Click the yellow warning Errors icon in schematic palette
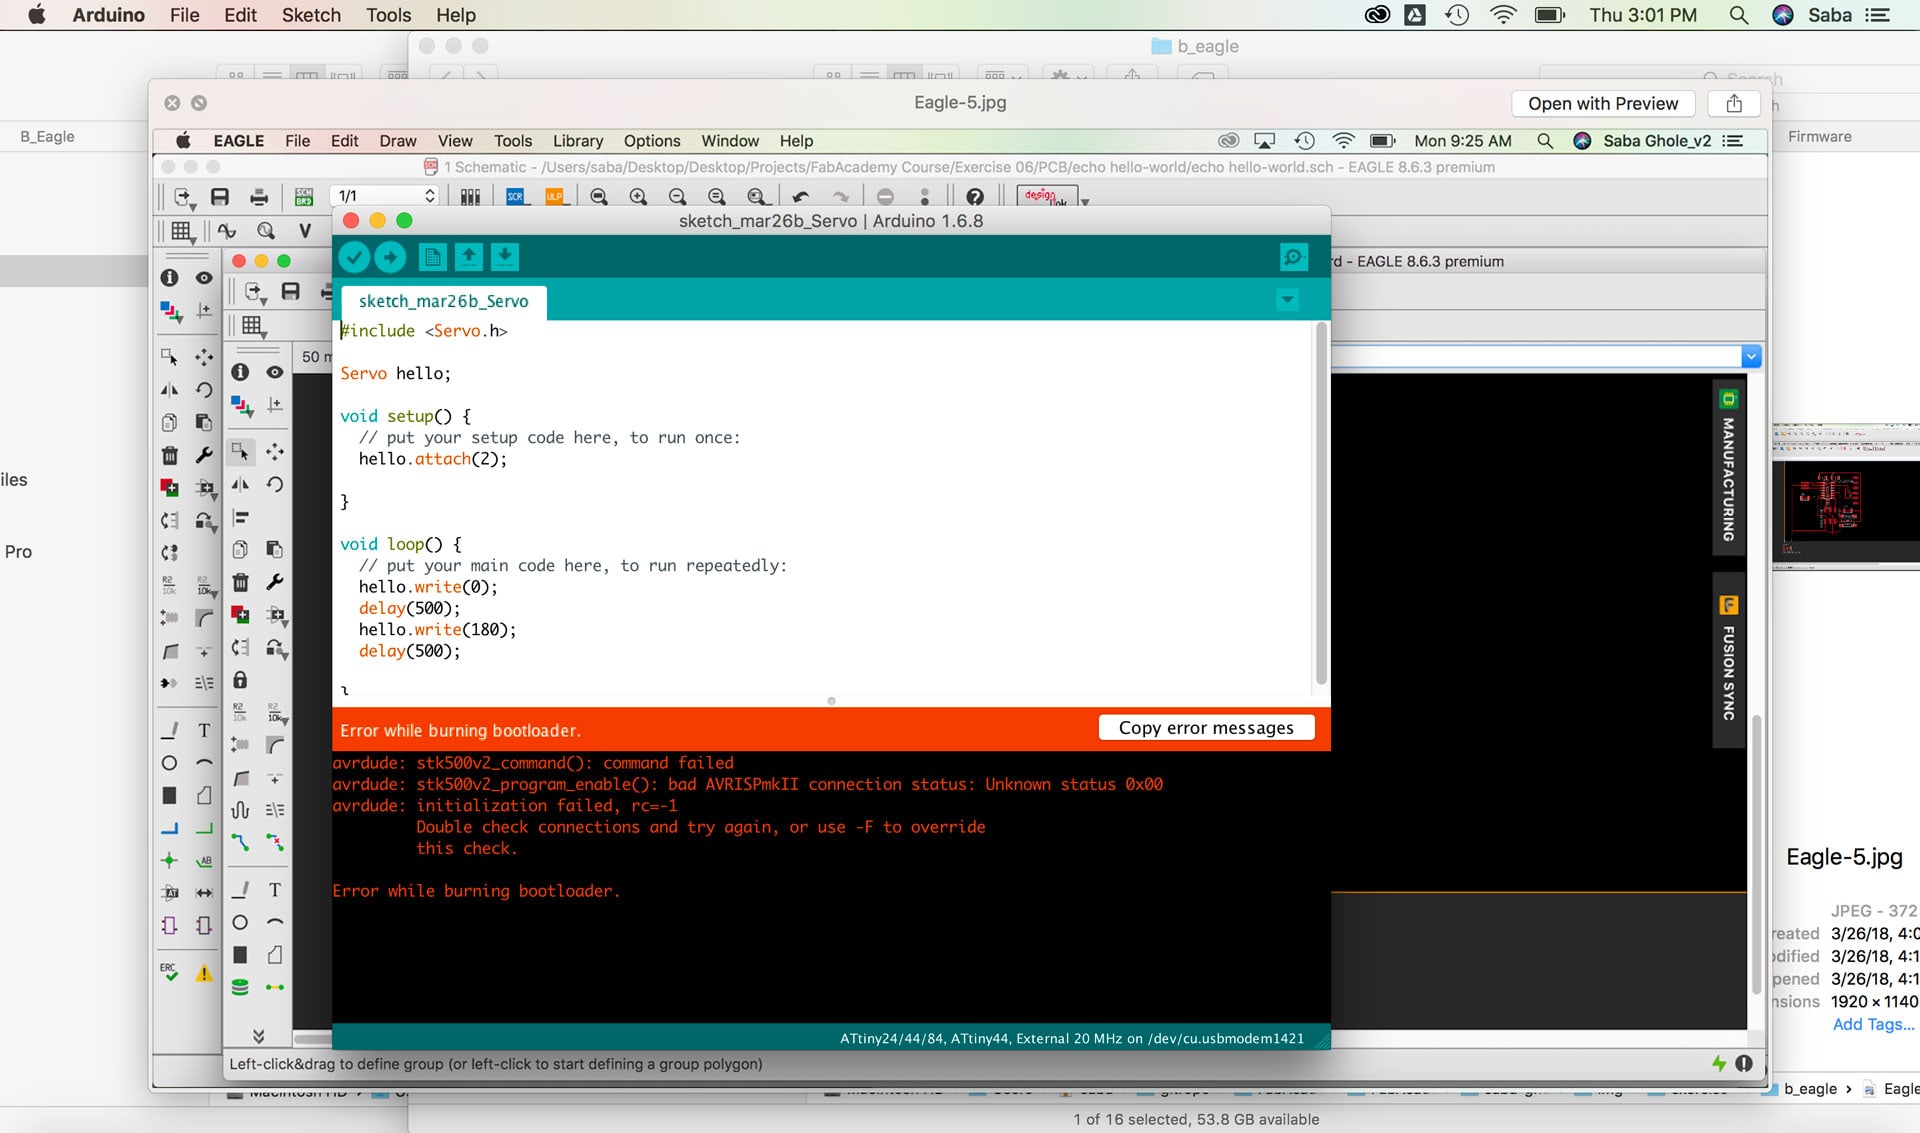 tap(204, 973)
